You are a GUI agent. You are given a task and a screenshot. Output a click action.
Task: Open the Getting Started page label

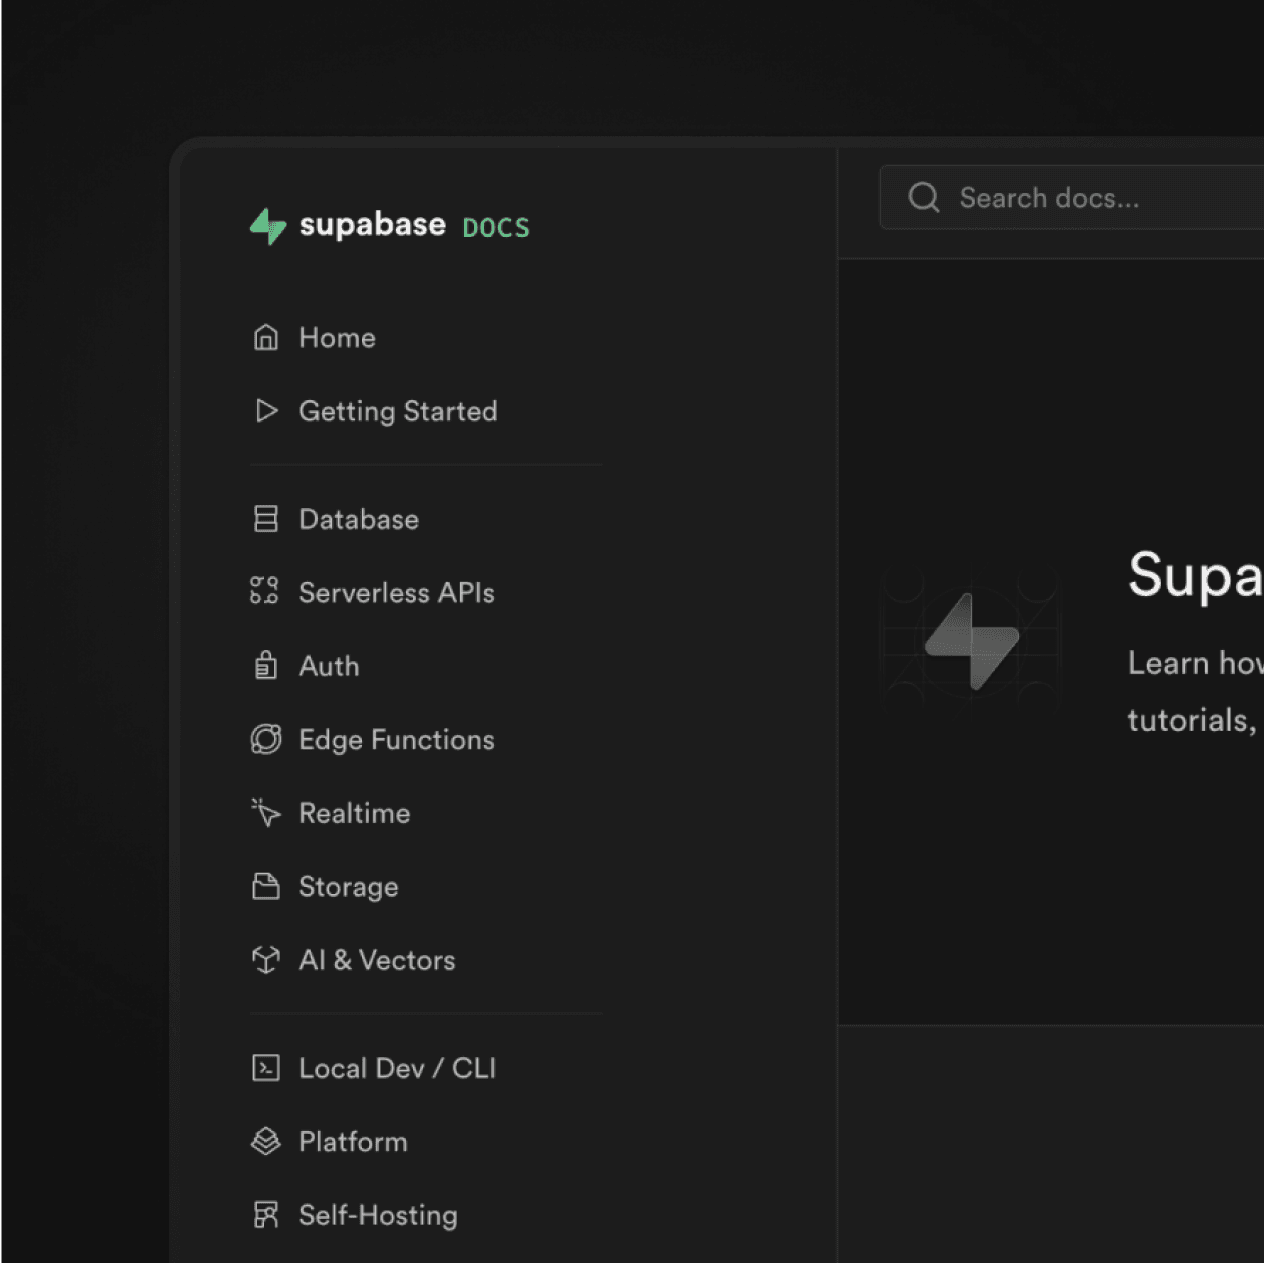coord(397,411)
